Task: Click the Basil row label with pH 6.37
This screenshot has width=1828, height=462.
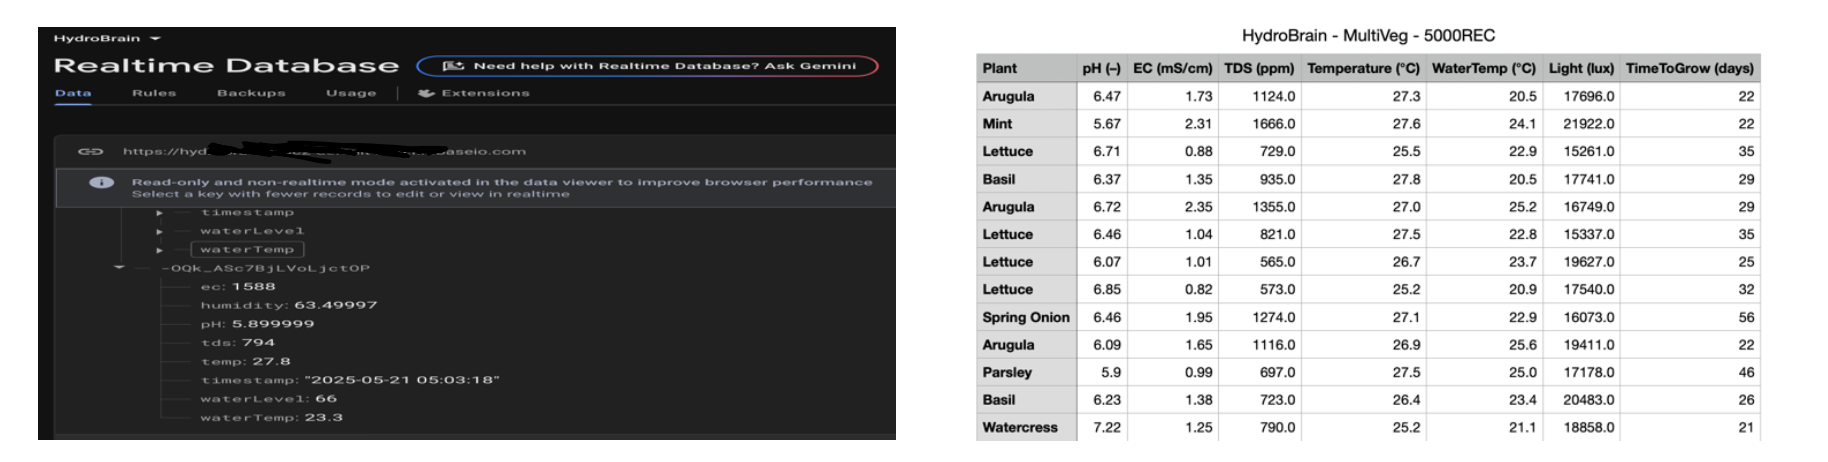Action: pyautogui.click(x=999, y=179)
